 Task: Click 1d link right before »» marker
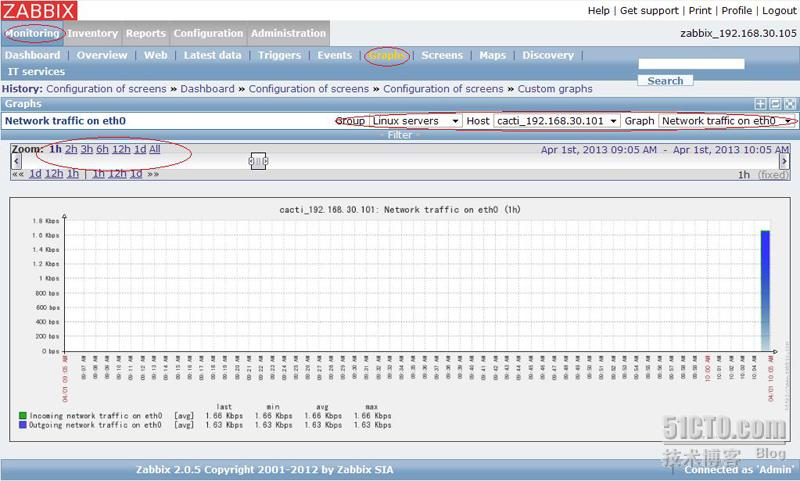click(136, 174)
